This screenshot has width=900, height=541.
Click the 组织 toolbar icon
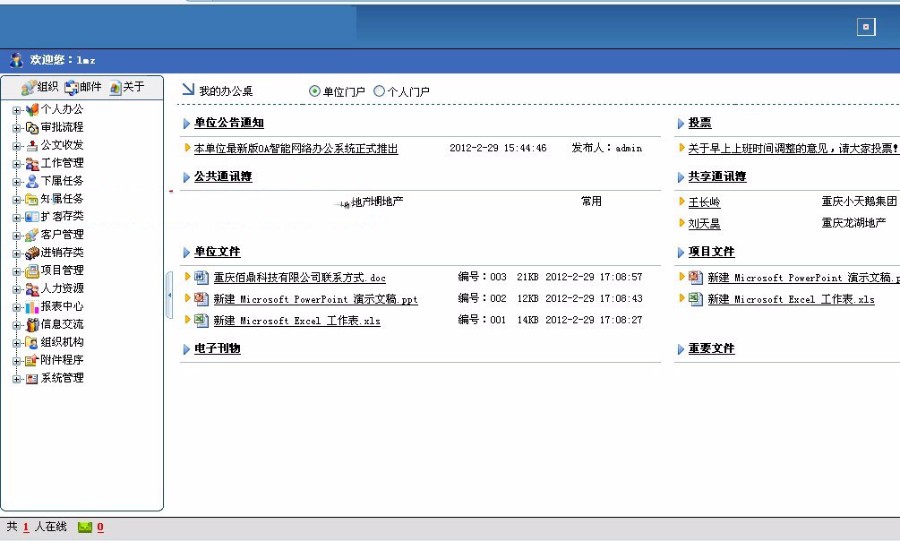pos(28,88)
